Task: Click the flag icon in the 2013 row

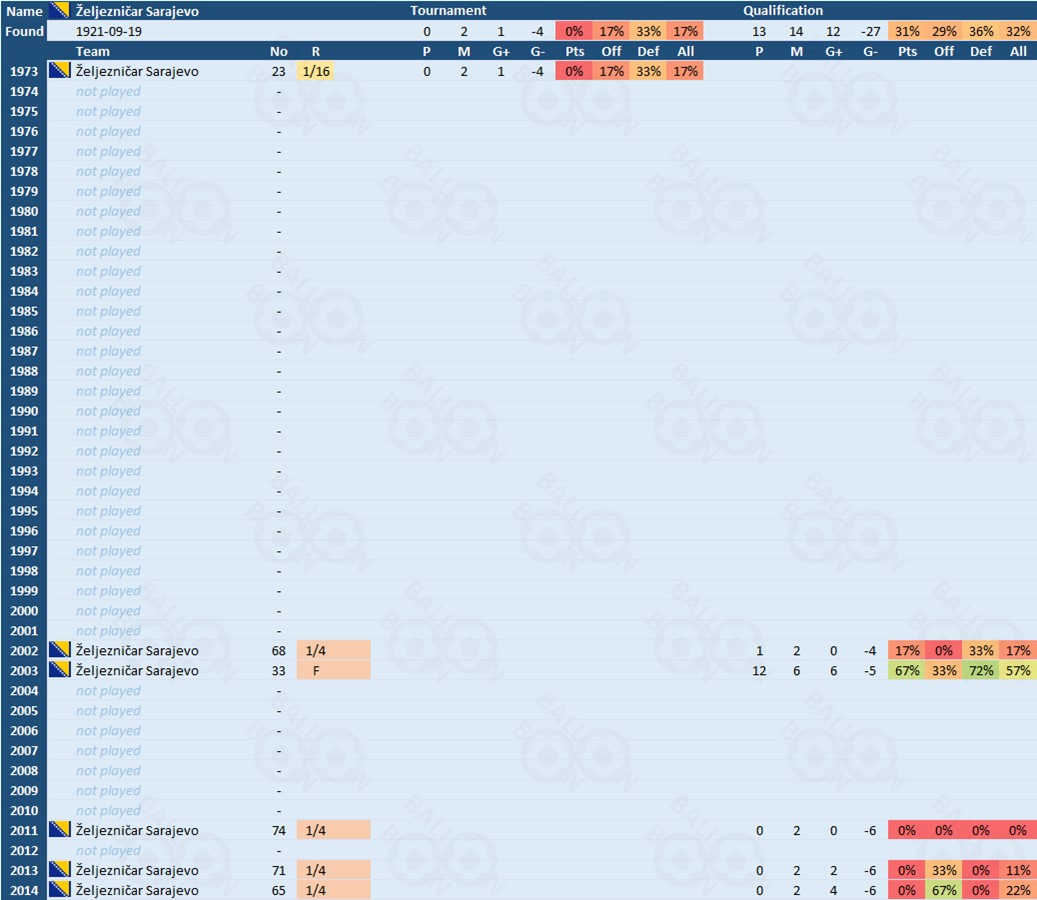Action: pyautogui.click(x=59, y=871)
